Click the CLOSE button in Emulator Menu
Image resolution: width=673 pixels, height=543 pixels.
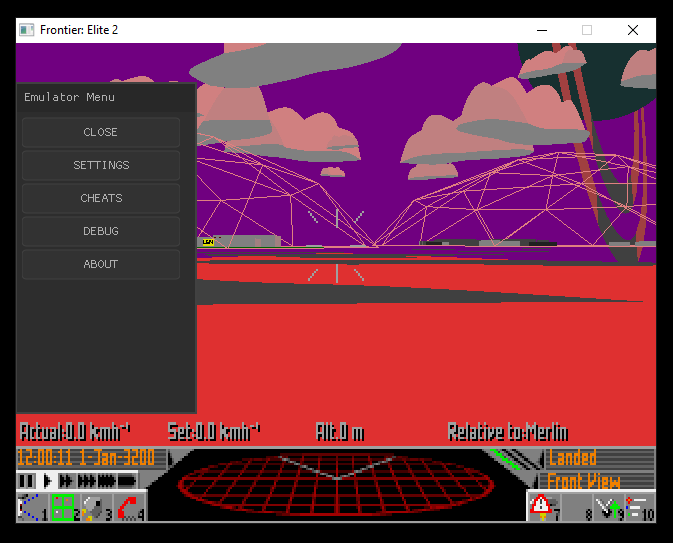click(101, 132)
